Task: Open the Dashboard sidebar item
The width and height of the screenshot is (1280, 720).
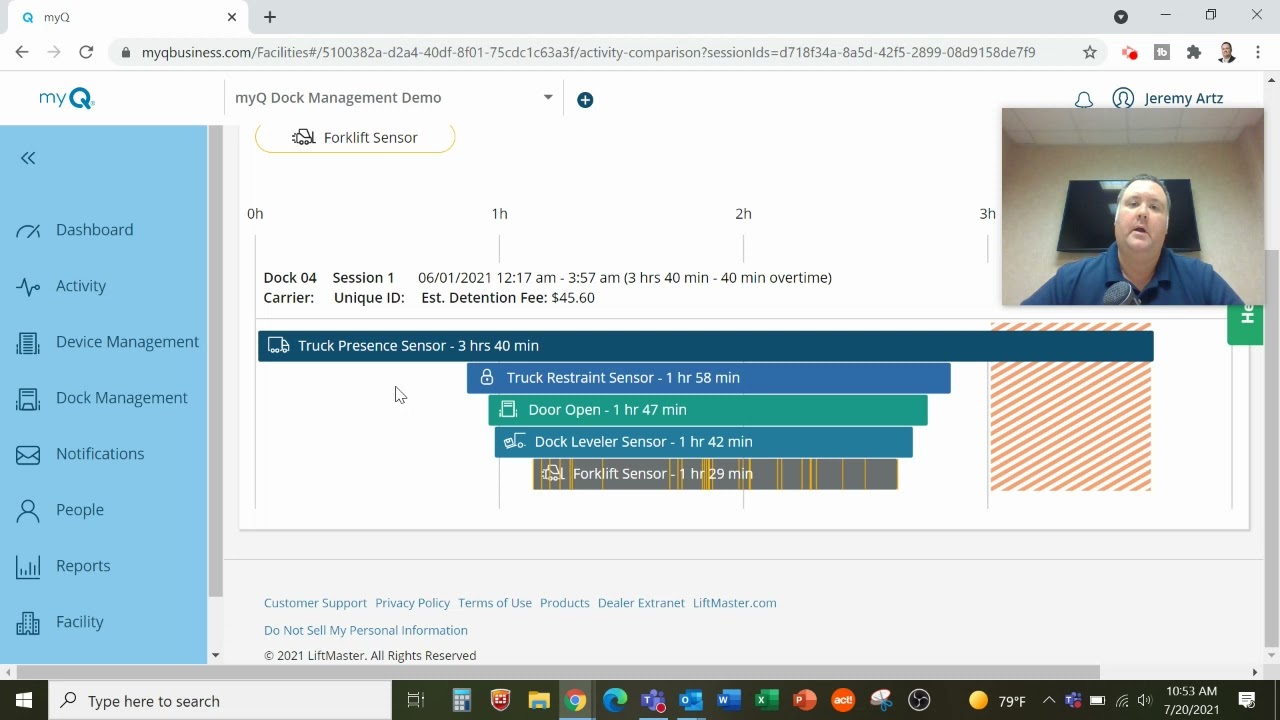Action: (x=94, y=230)
